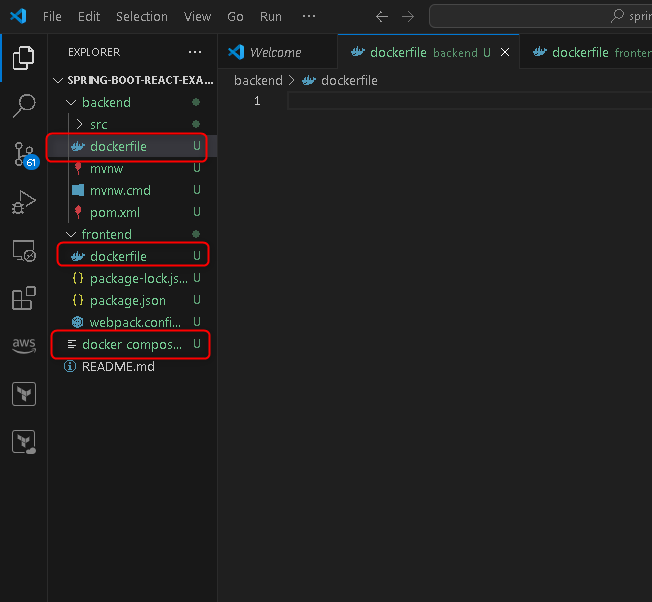Image resolution: width=652 pixels, height=602 pixels.
Task: Show more menus via the title bar ellipsis
Action: [309, 16]
